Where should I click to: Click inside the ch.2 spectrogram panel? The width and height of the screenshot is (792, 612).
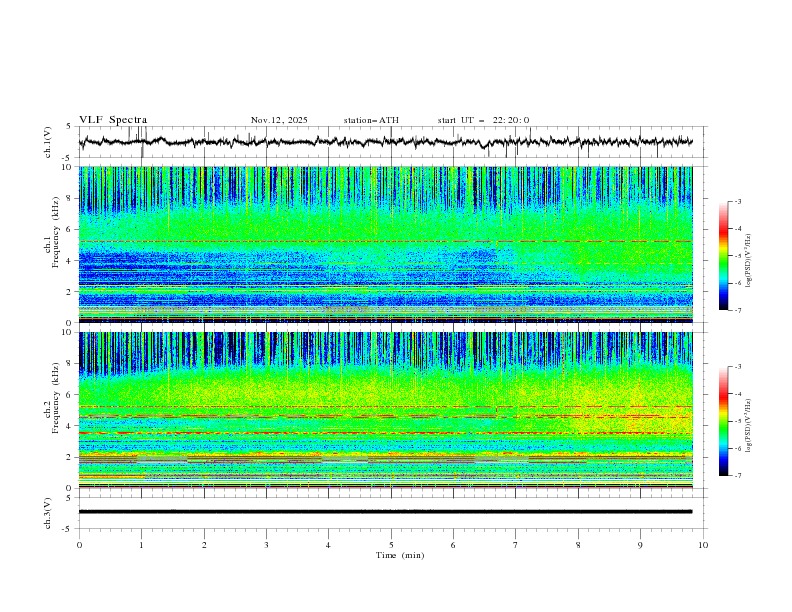[385, 410]
